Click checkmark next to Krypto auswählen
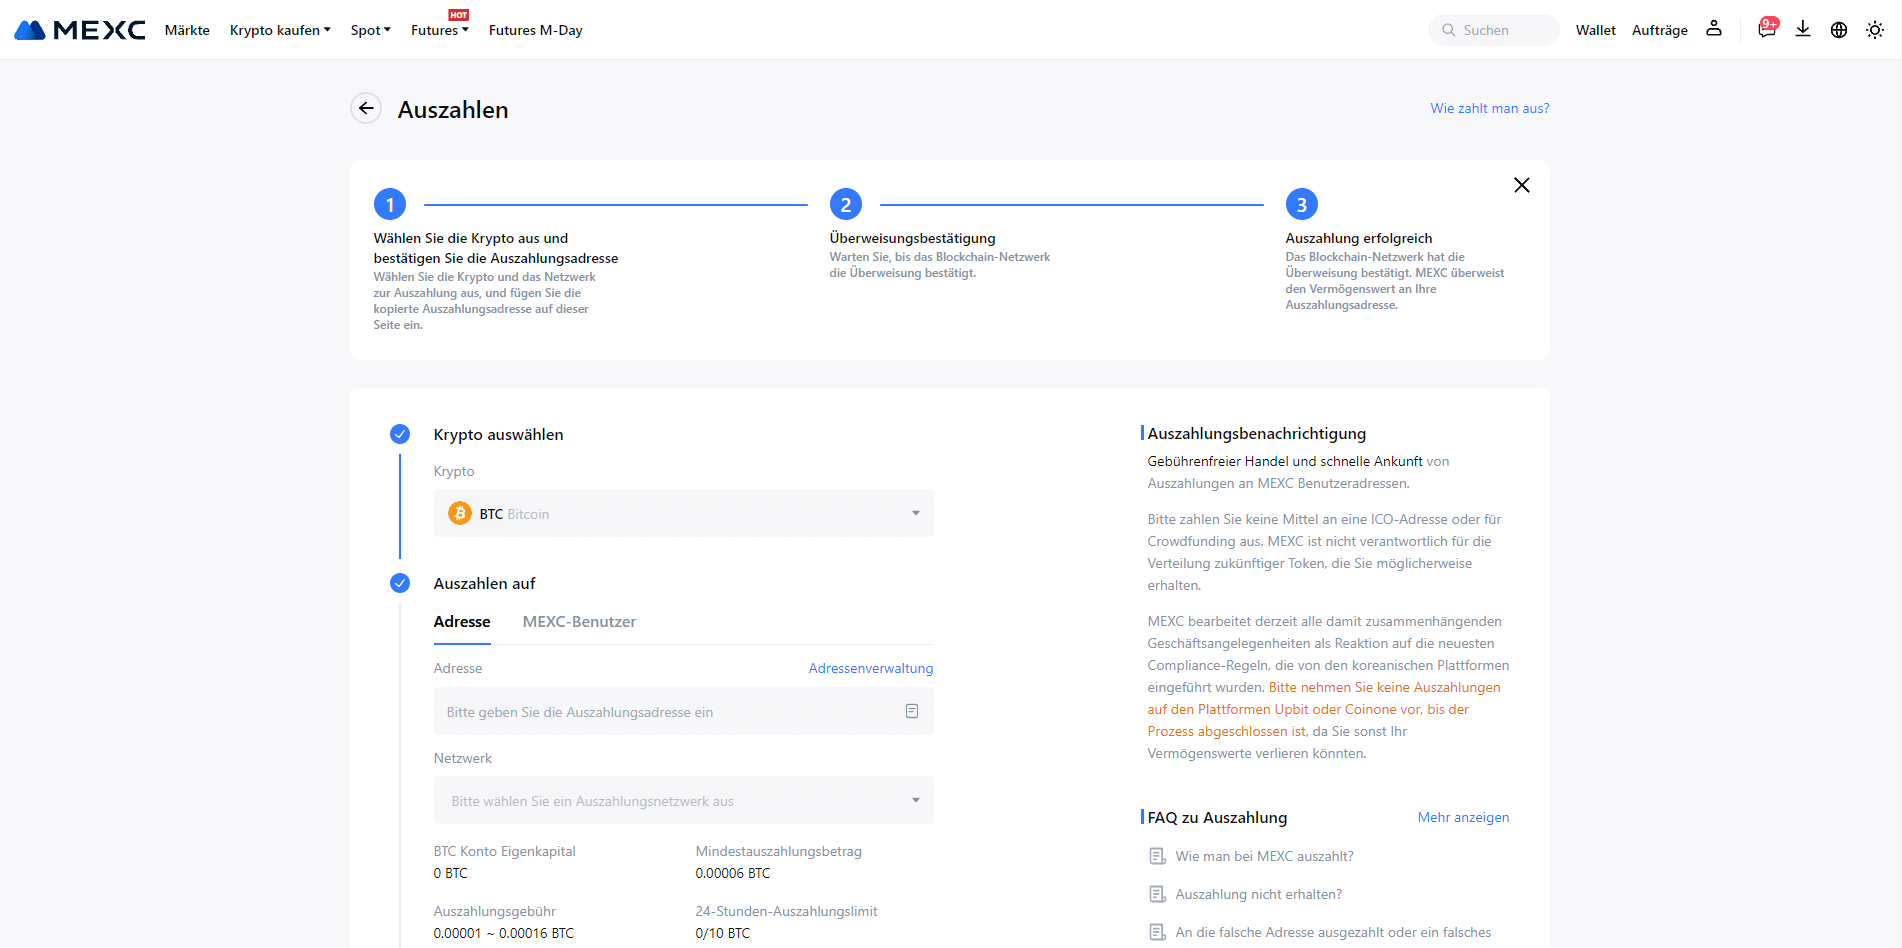 tap(400, 434)
